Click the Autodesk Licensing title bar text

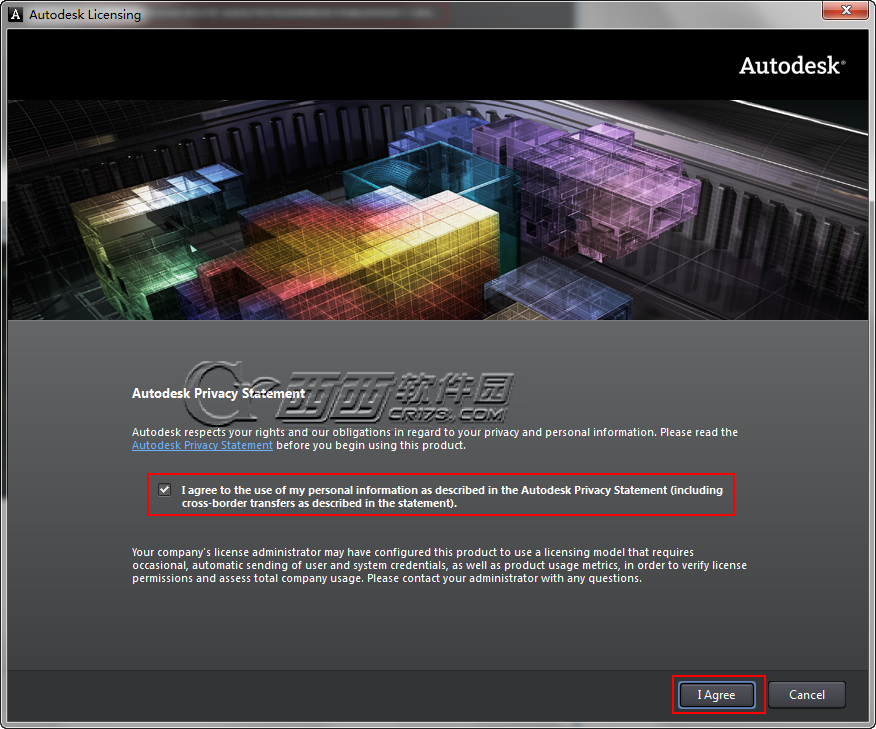pos(87,14)
